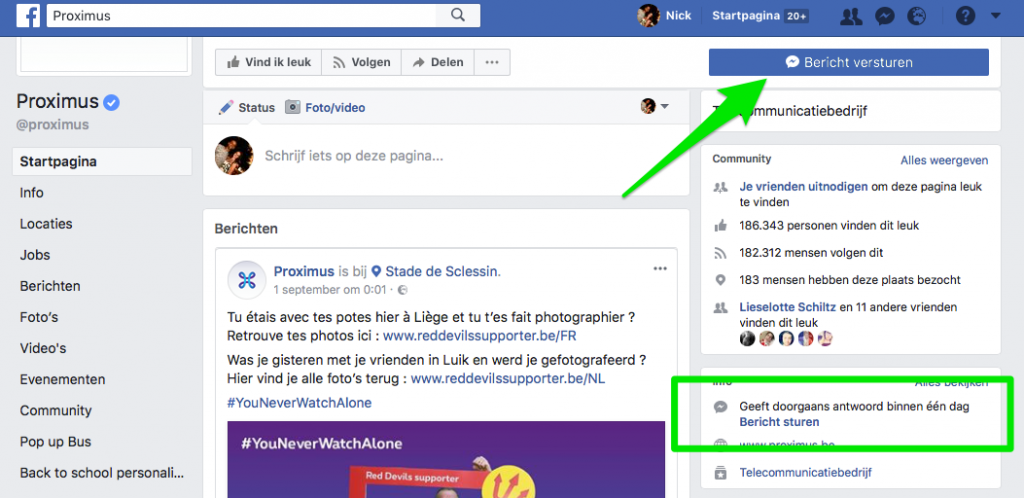Open notifications globe icon

[917, 16]
